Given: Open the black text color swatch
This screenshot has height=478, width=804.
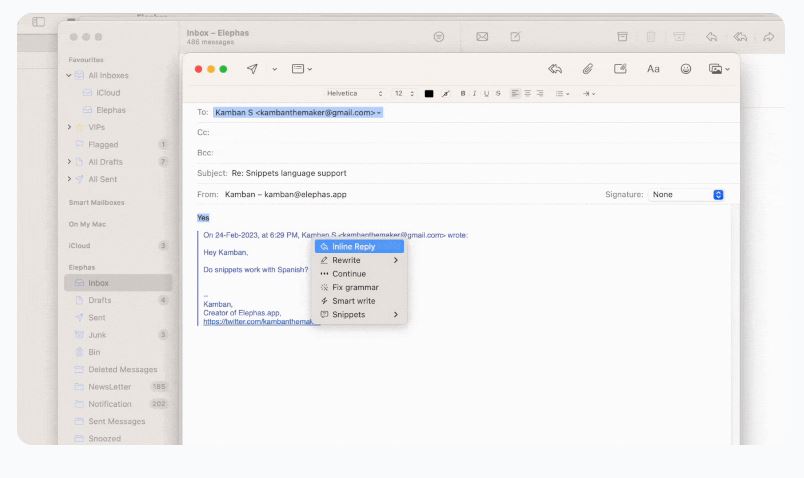Looking at the screenshot, I should 429,93.
